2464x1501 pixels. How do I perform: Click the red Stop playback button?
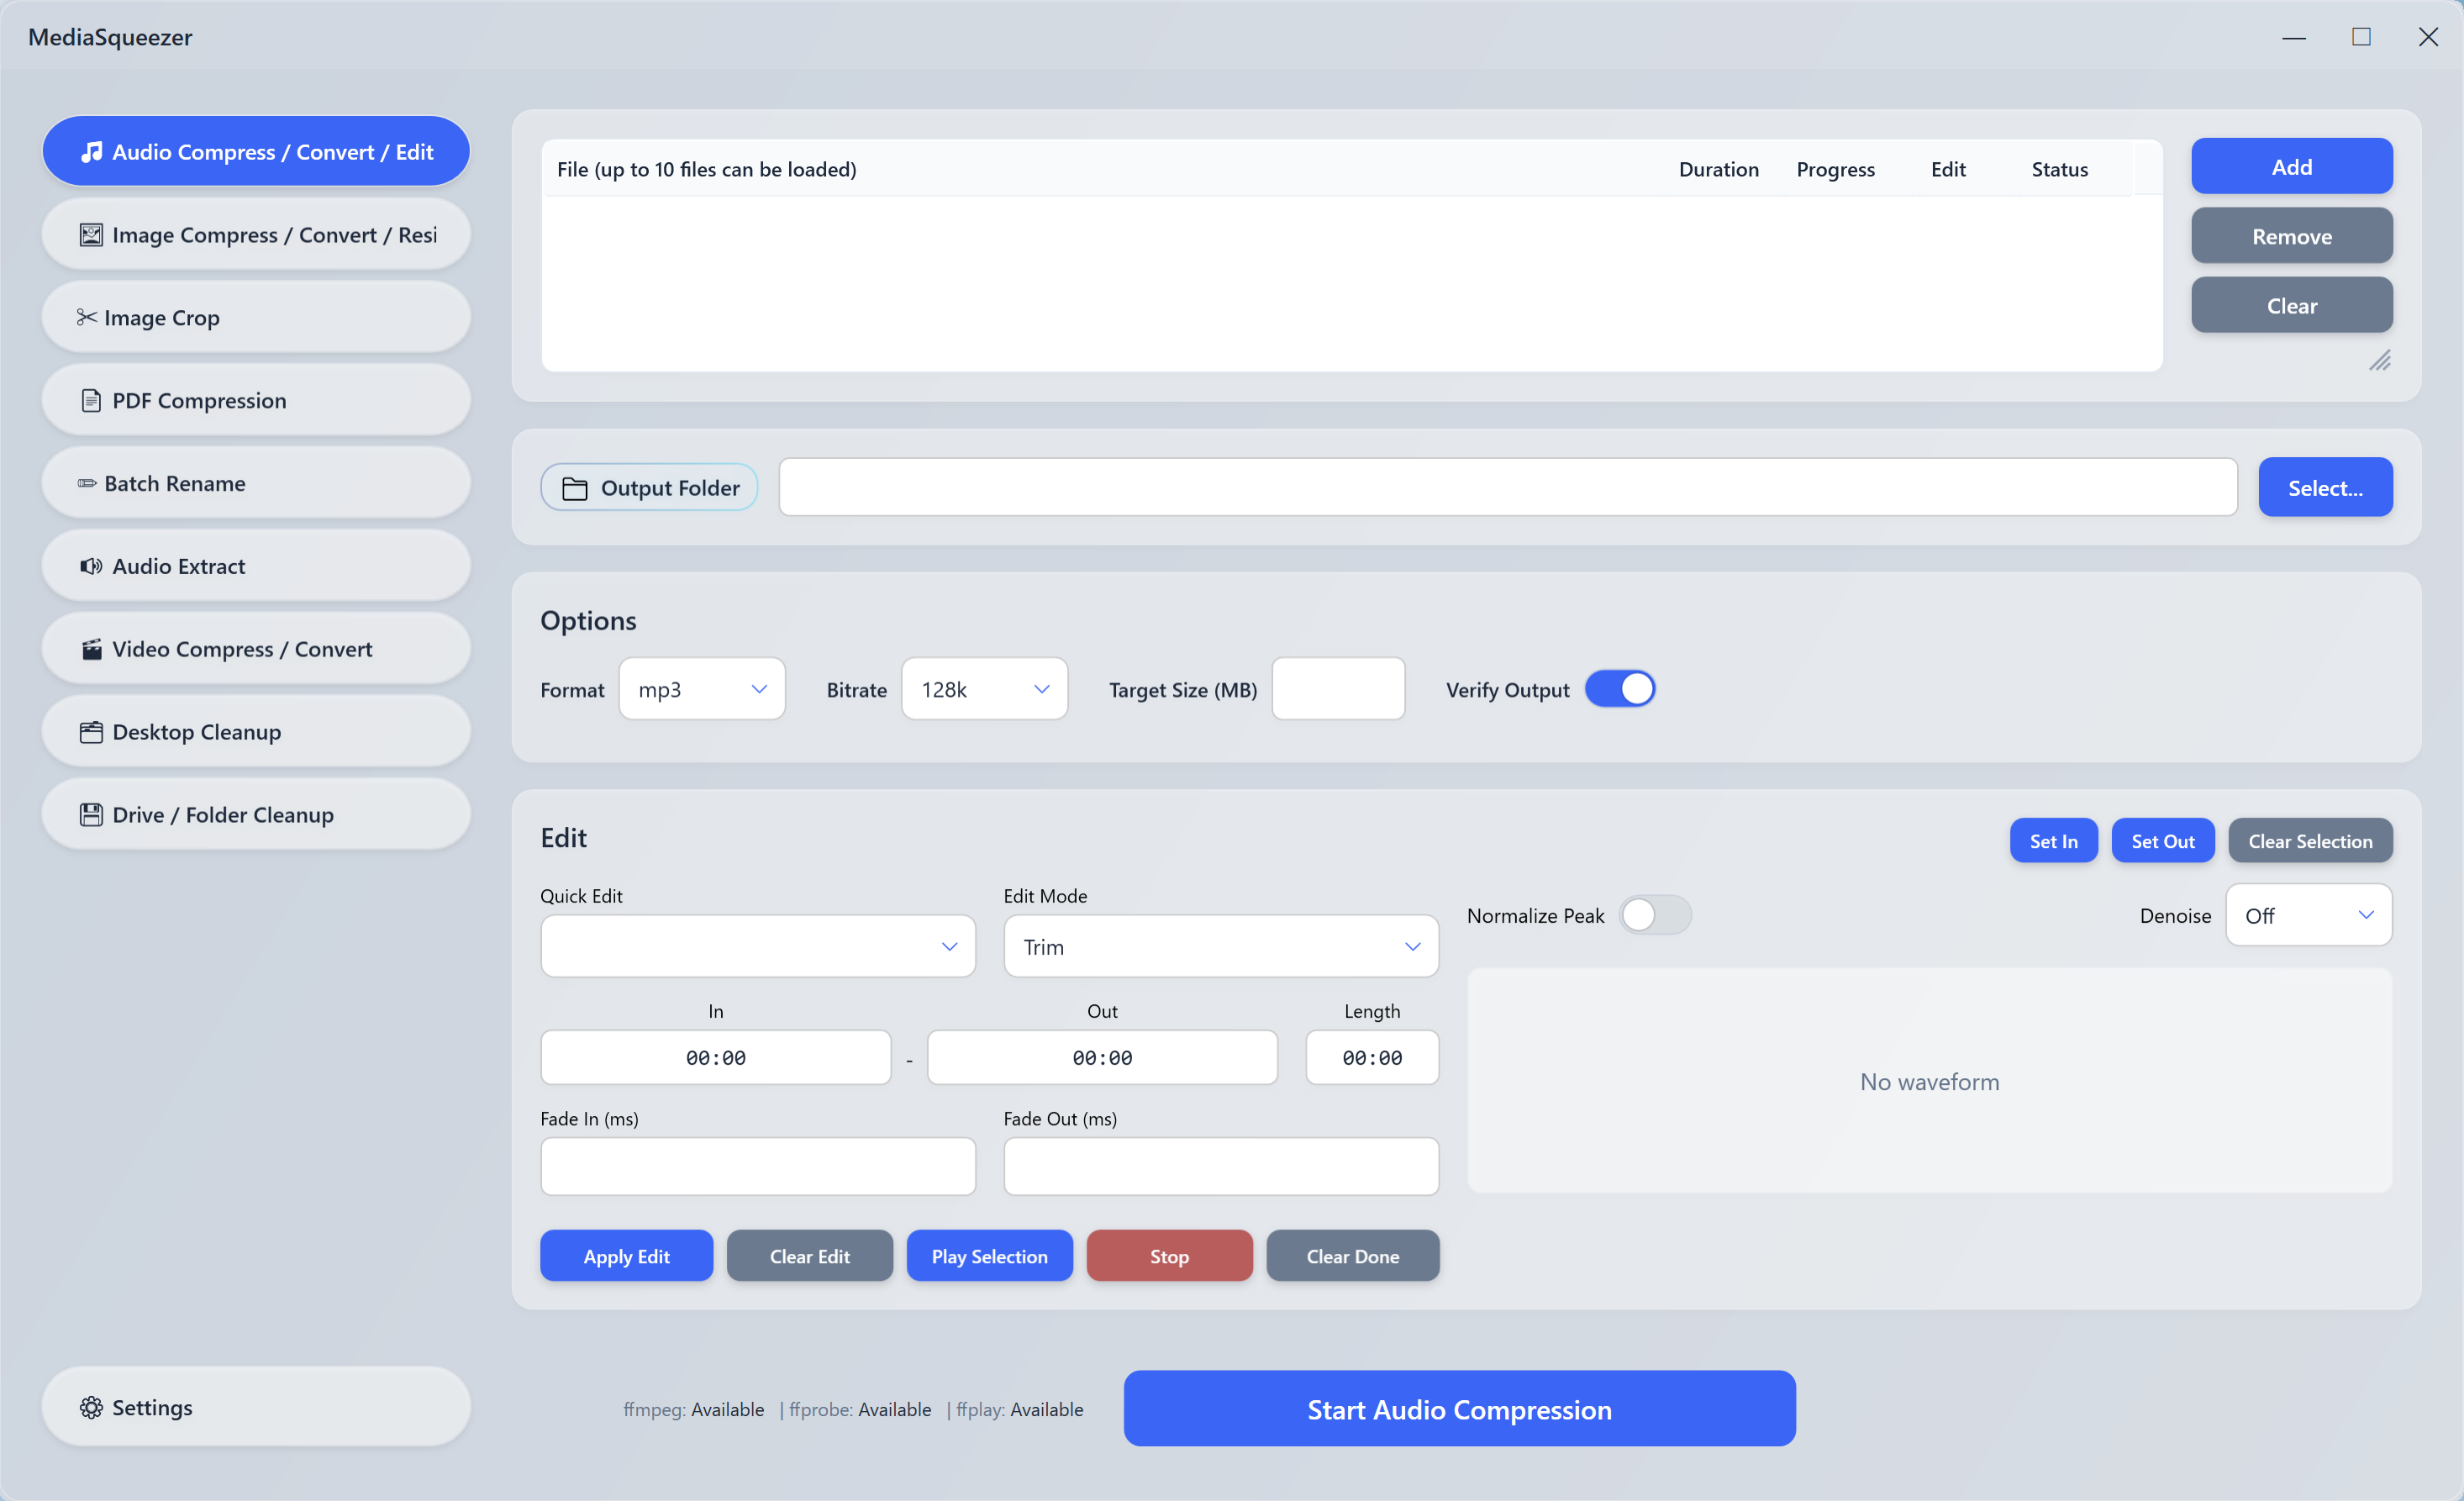coord(1168,1256)
